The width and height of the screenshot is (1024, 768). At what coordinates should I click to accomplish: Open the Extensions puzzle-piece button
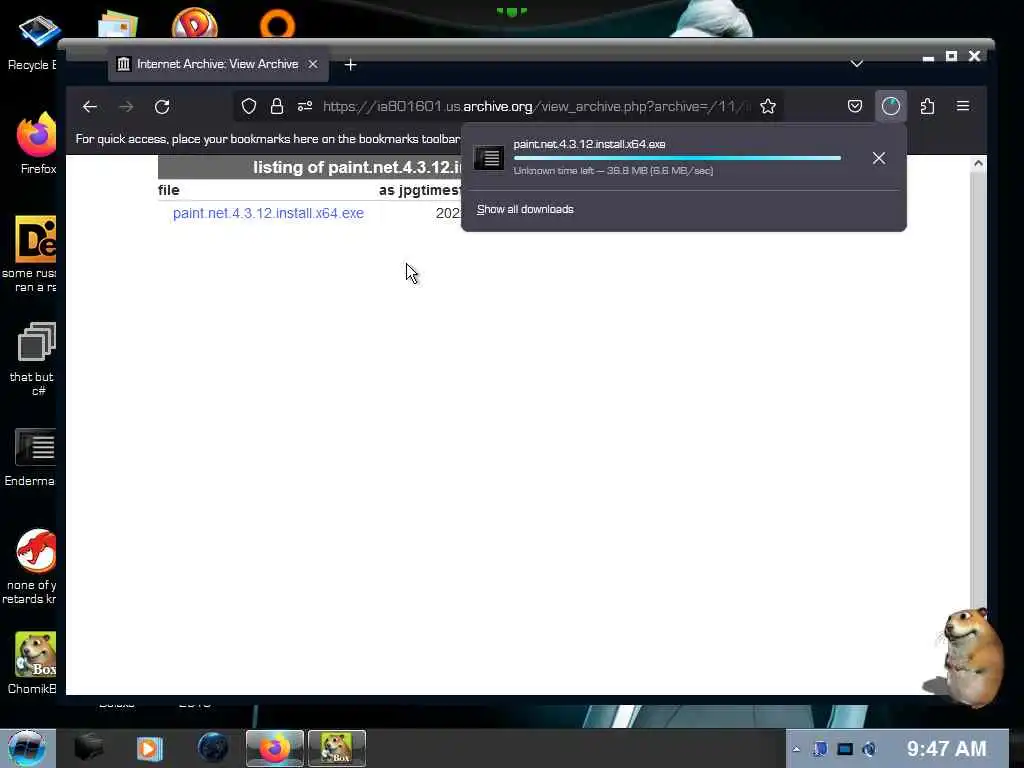(927, 106)
